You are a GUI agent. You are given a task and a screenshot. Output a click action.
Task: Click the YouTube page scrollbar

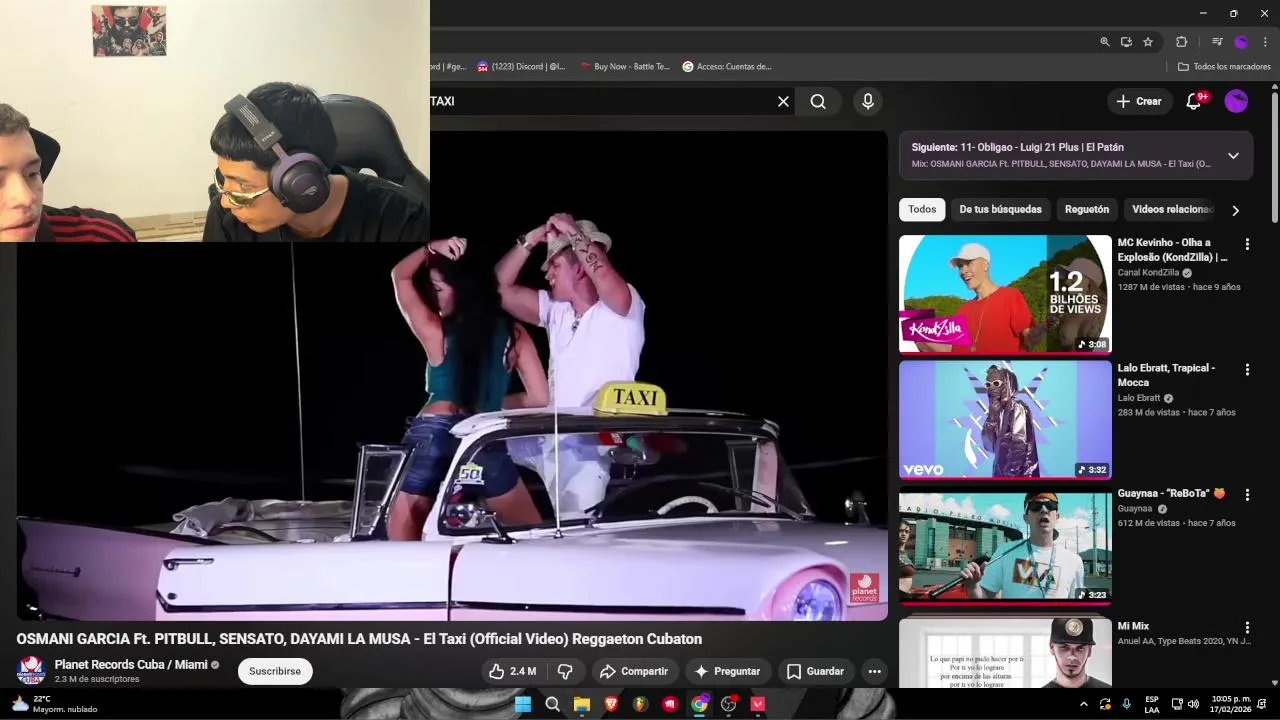[x=1274, y=160]
